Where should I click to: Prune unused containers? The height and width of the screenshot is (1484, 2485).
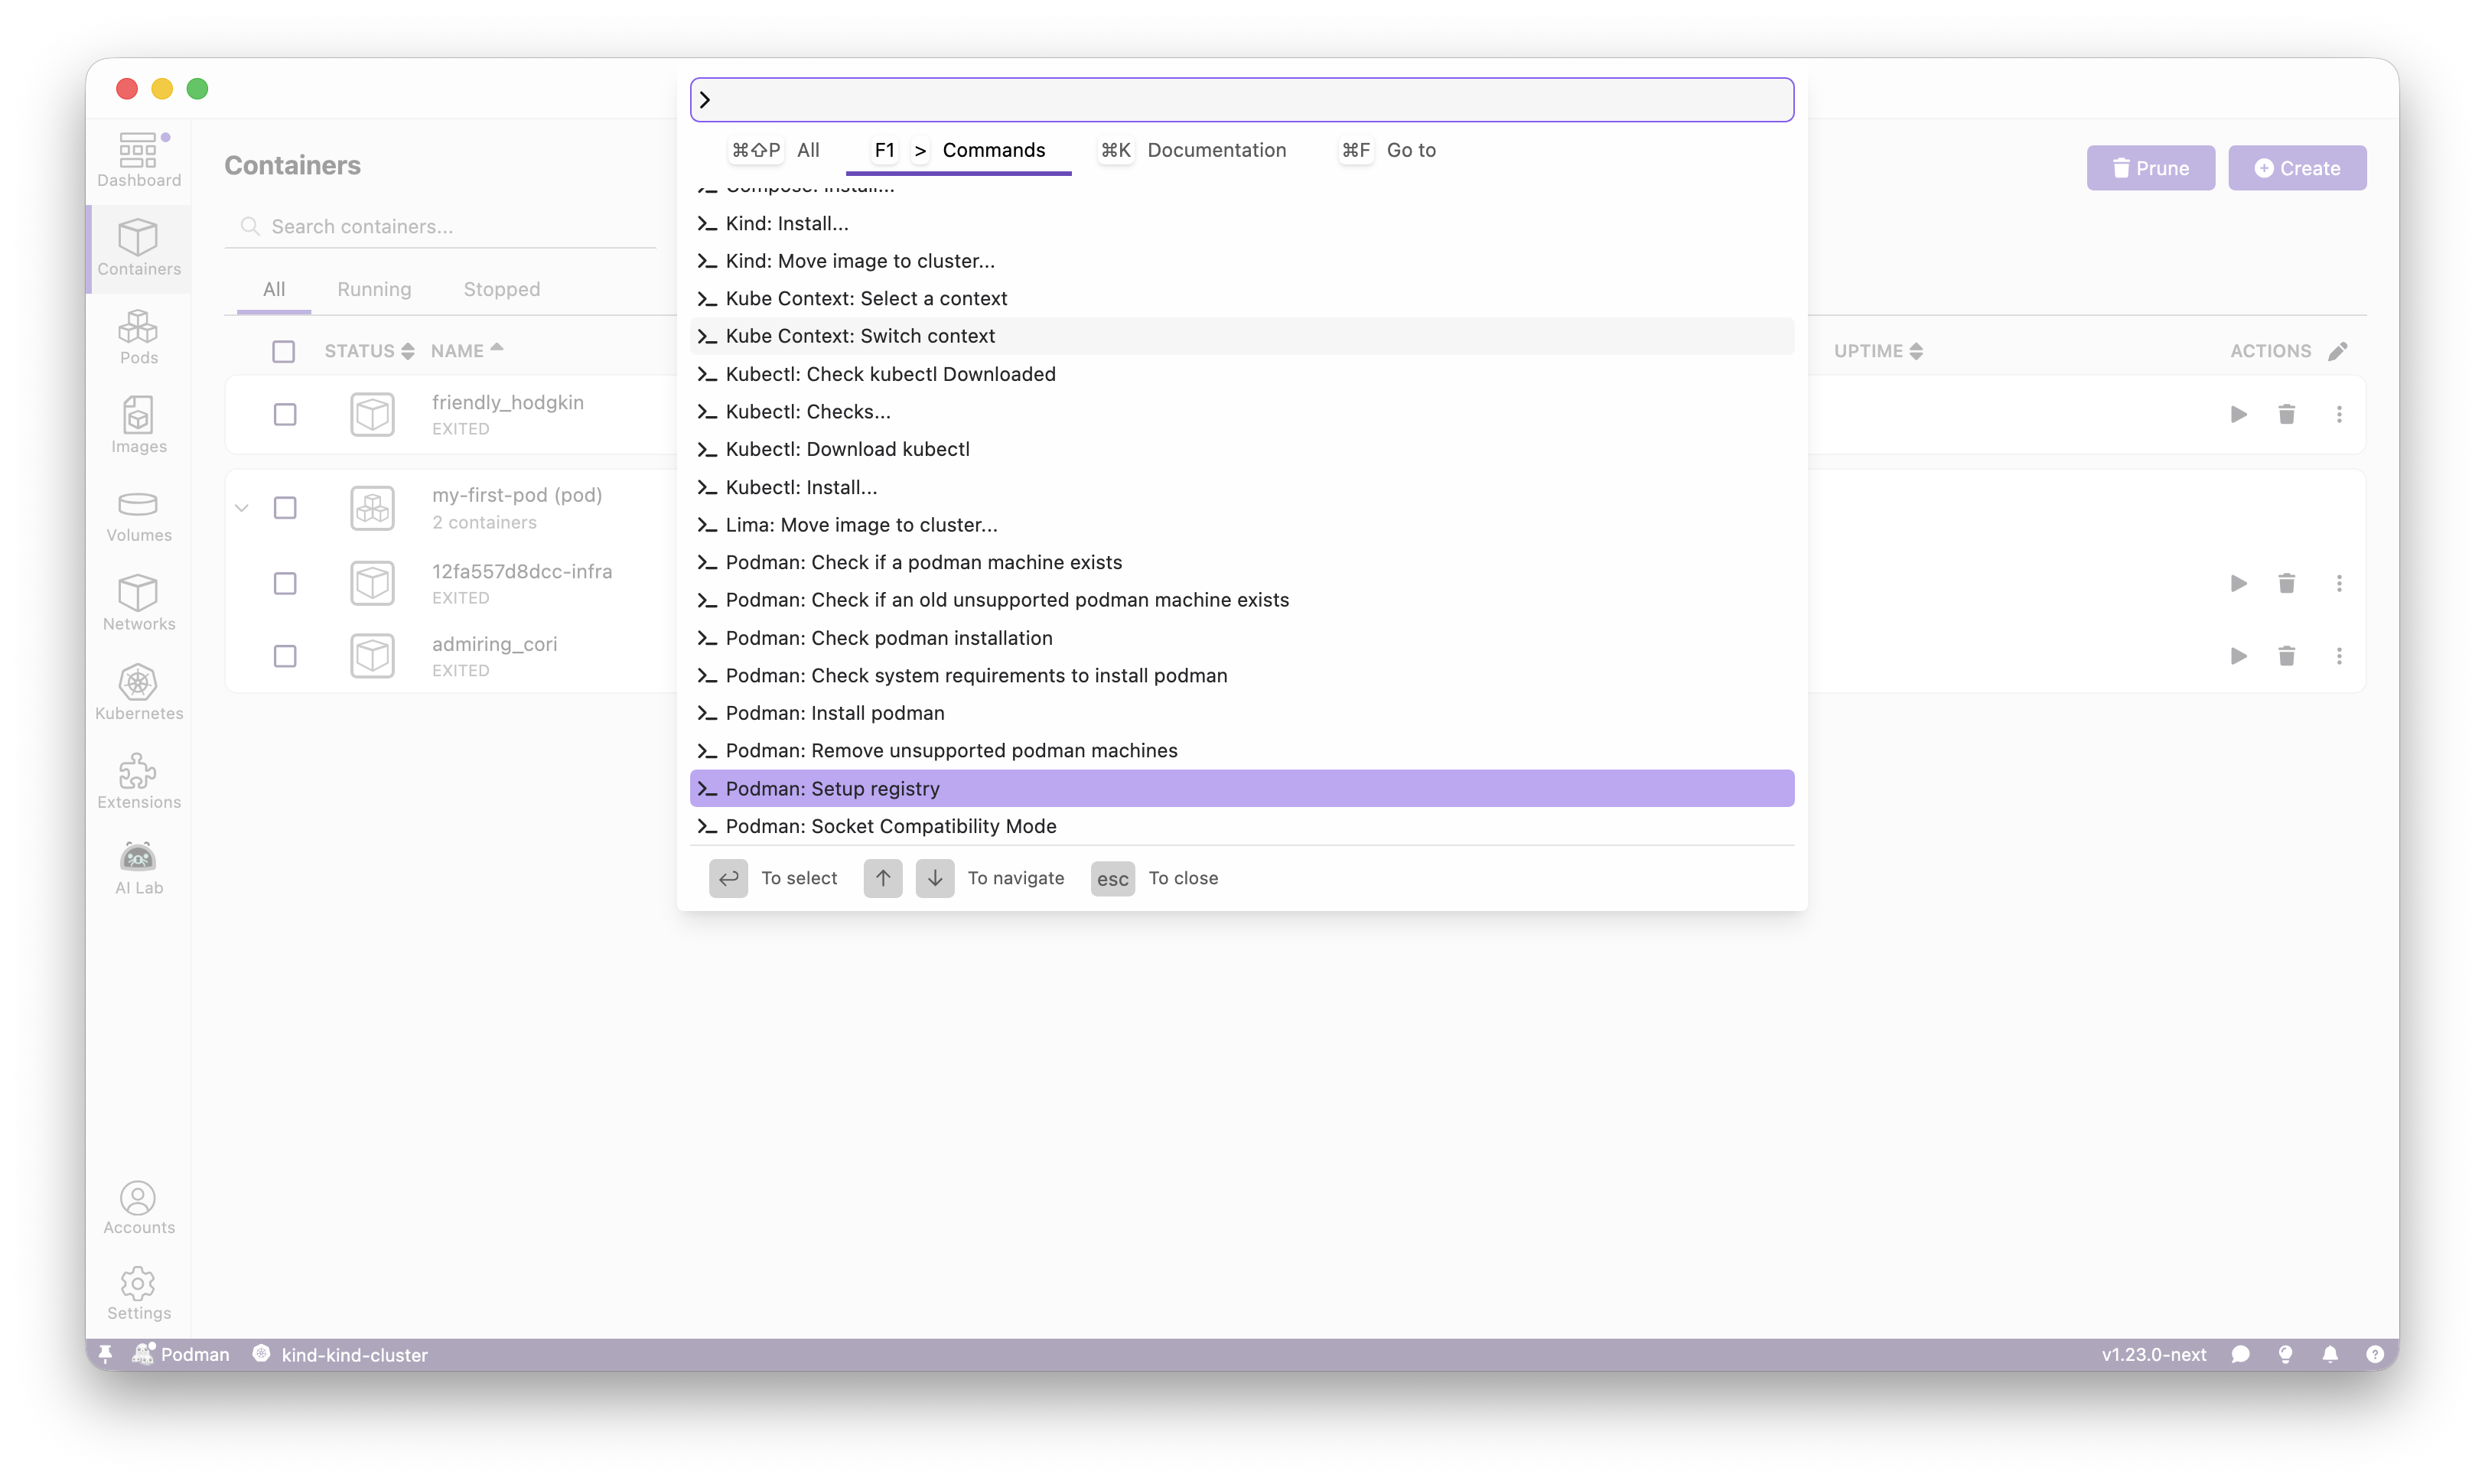2149,167
